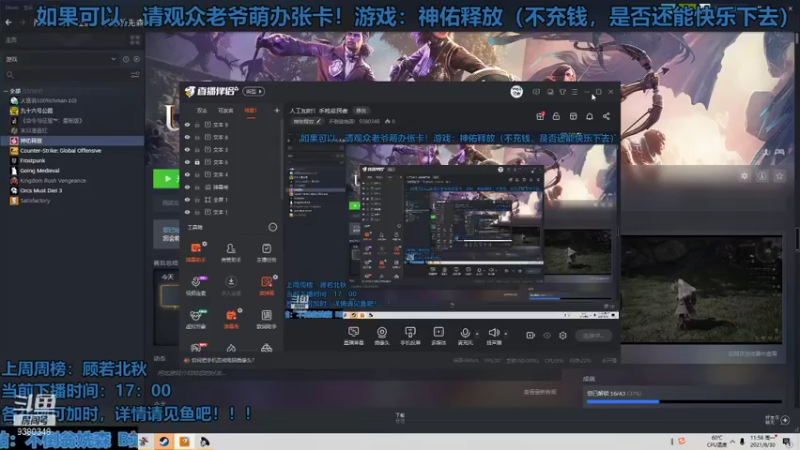
Task: Open the streamer tasks checklist-icon tool
Action: click(266, 252)
